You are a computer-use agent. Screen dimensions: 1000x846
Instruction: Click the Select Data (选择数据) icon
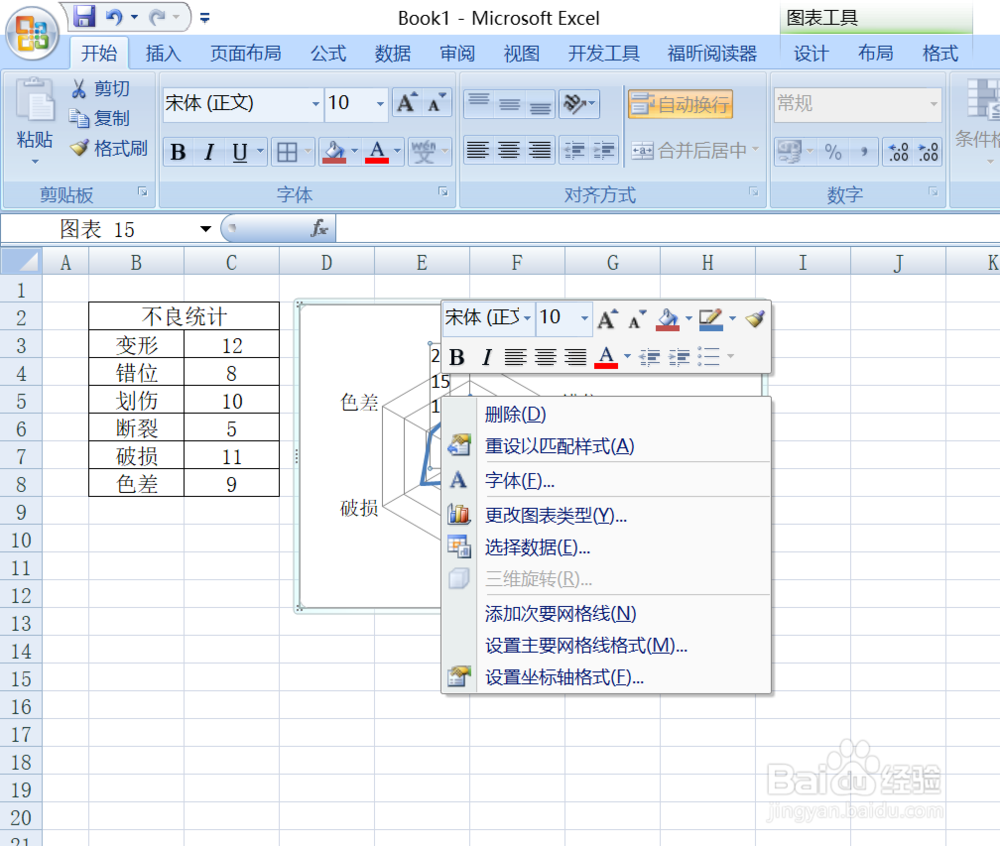click(460, 546)
